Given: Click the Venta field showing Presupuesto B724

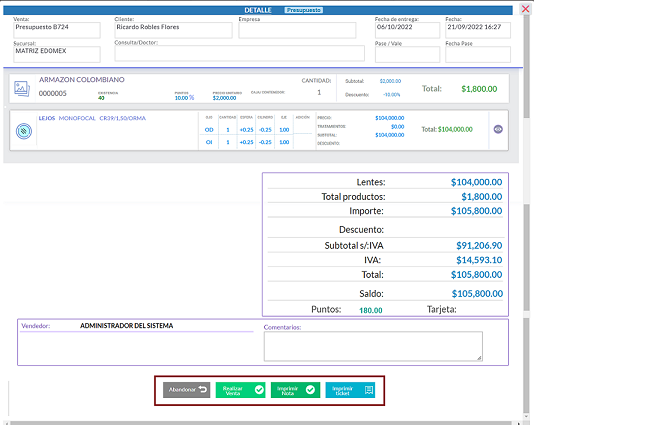Looking at the screenshot, I should (57, 30).
